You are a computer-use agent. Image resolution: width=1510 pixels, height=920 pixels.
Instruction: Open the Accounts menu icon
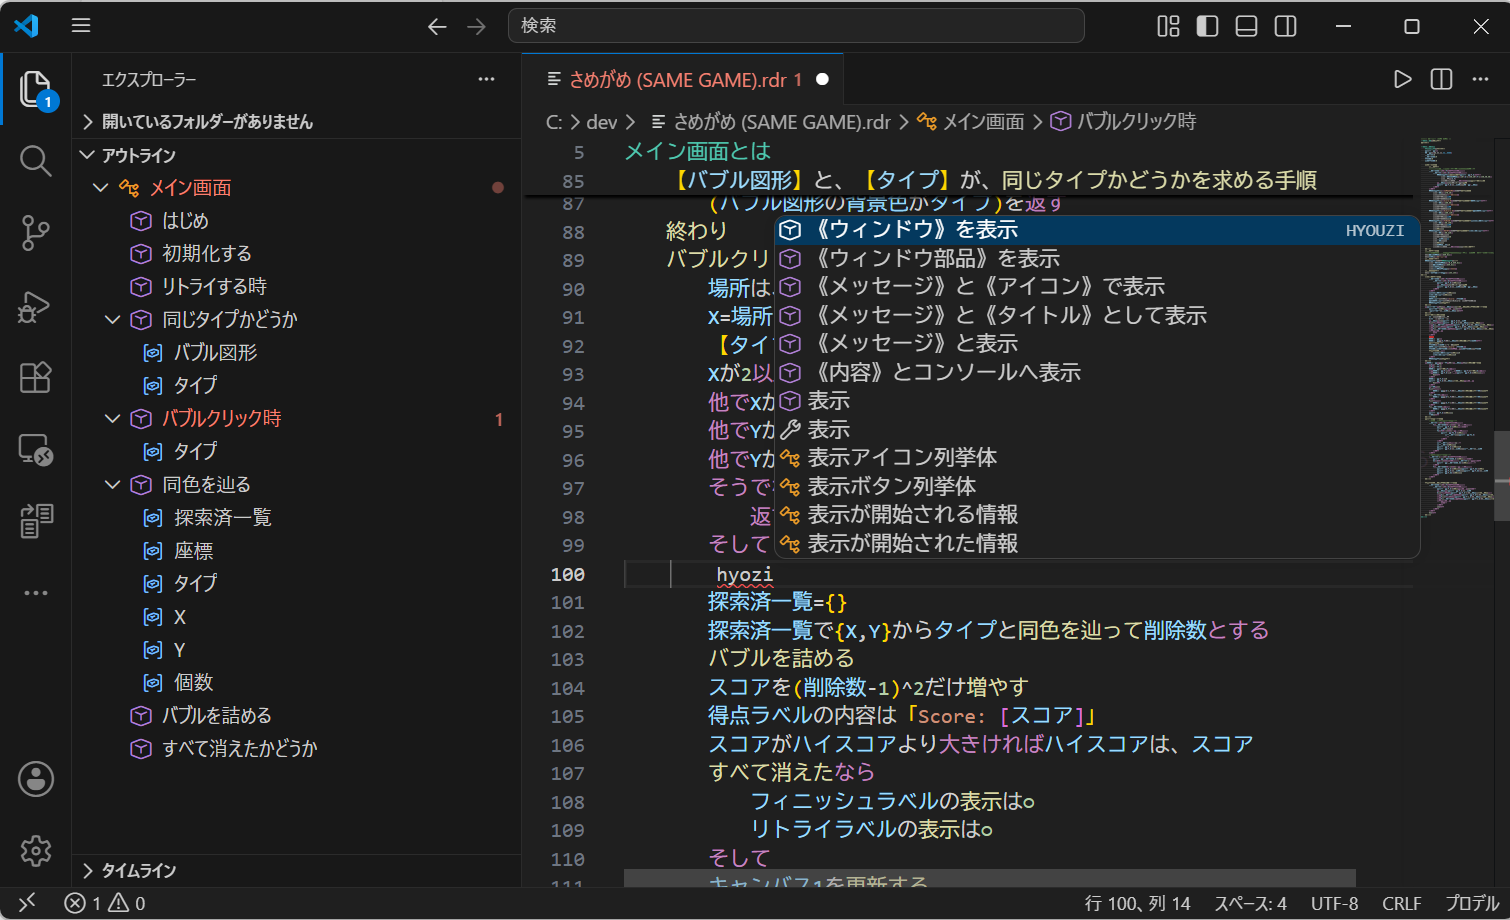36,779
